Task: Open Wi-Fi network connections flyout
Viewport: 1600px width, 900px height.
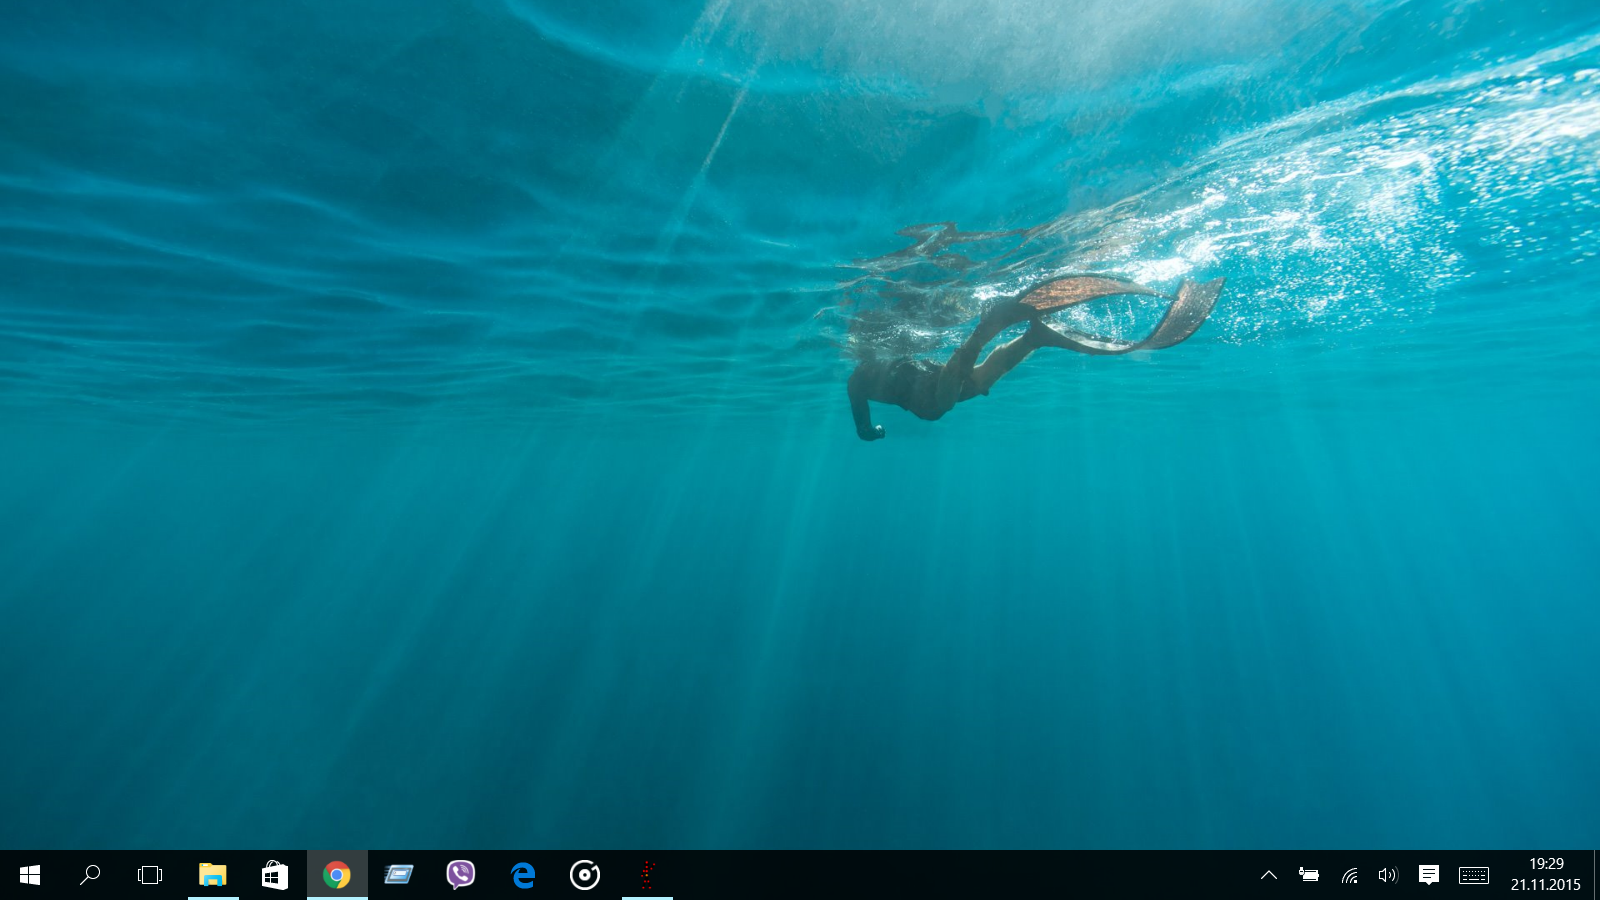Action: coord(1349,875)
